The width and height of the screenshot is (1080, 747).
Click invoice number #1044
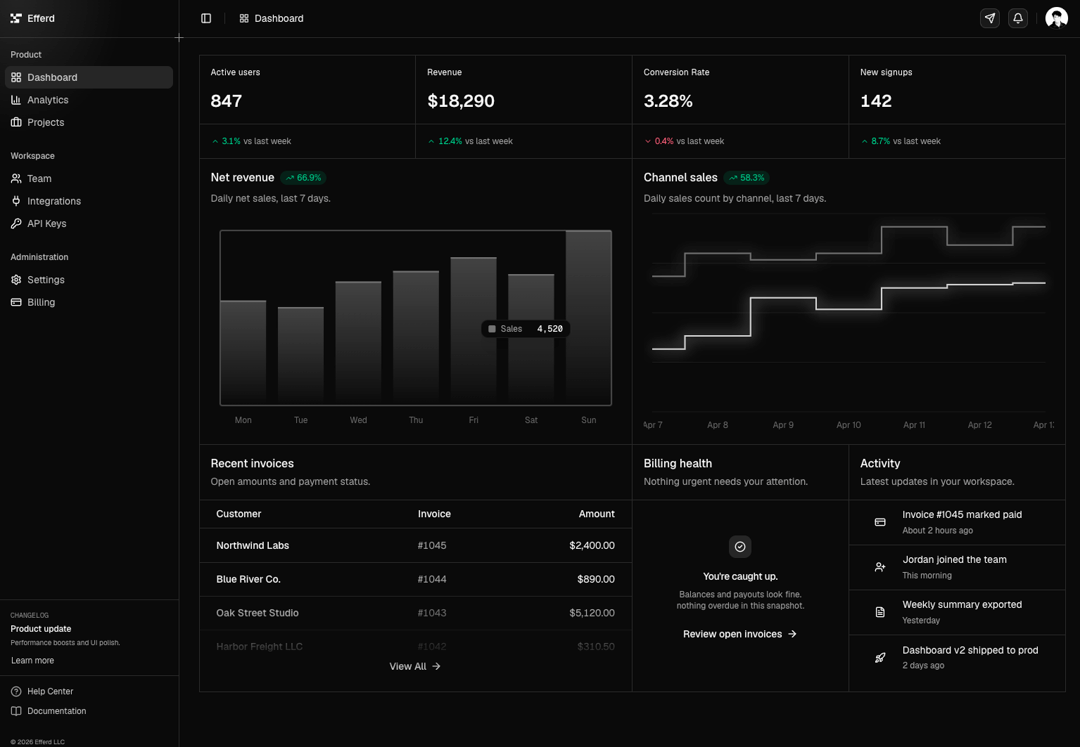pos(432,580)
